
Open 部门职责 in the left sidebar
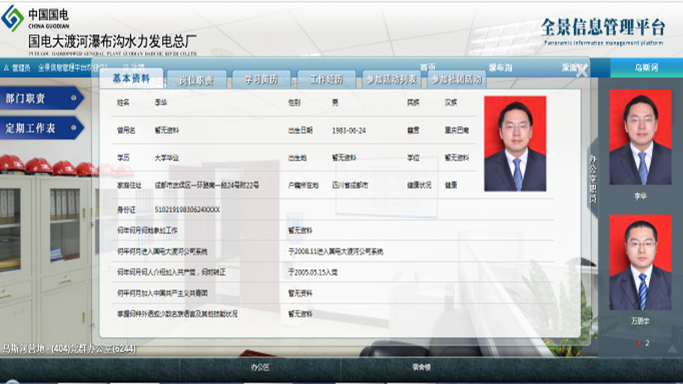[x=41, y=98]
